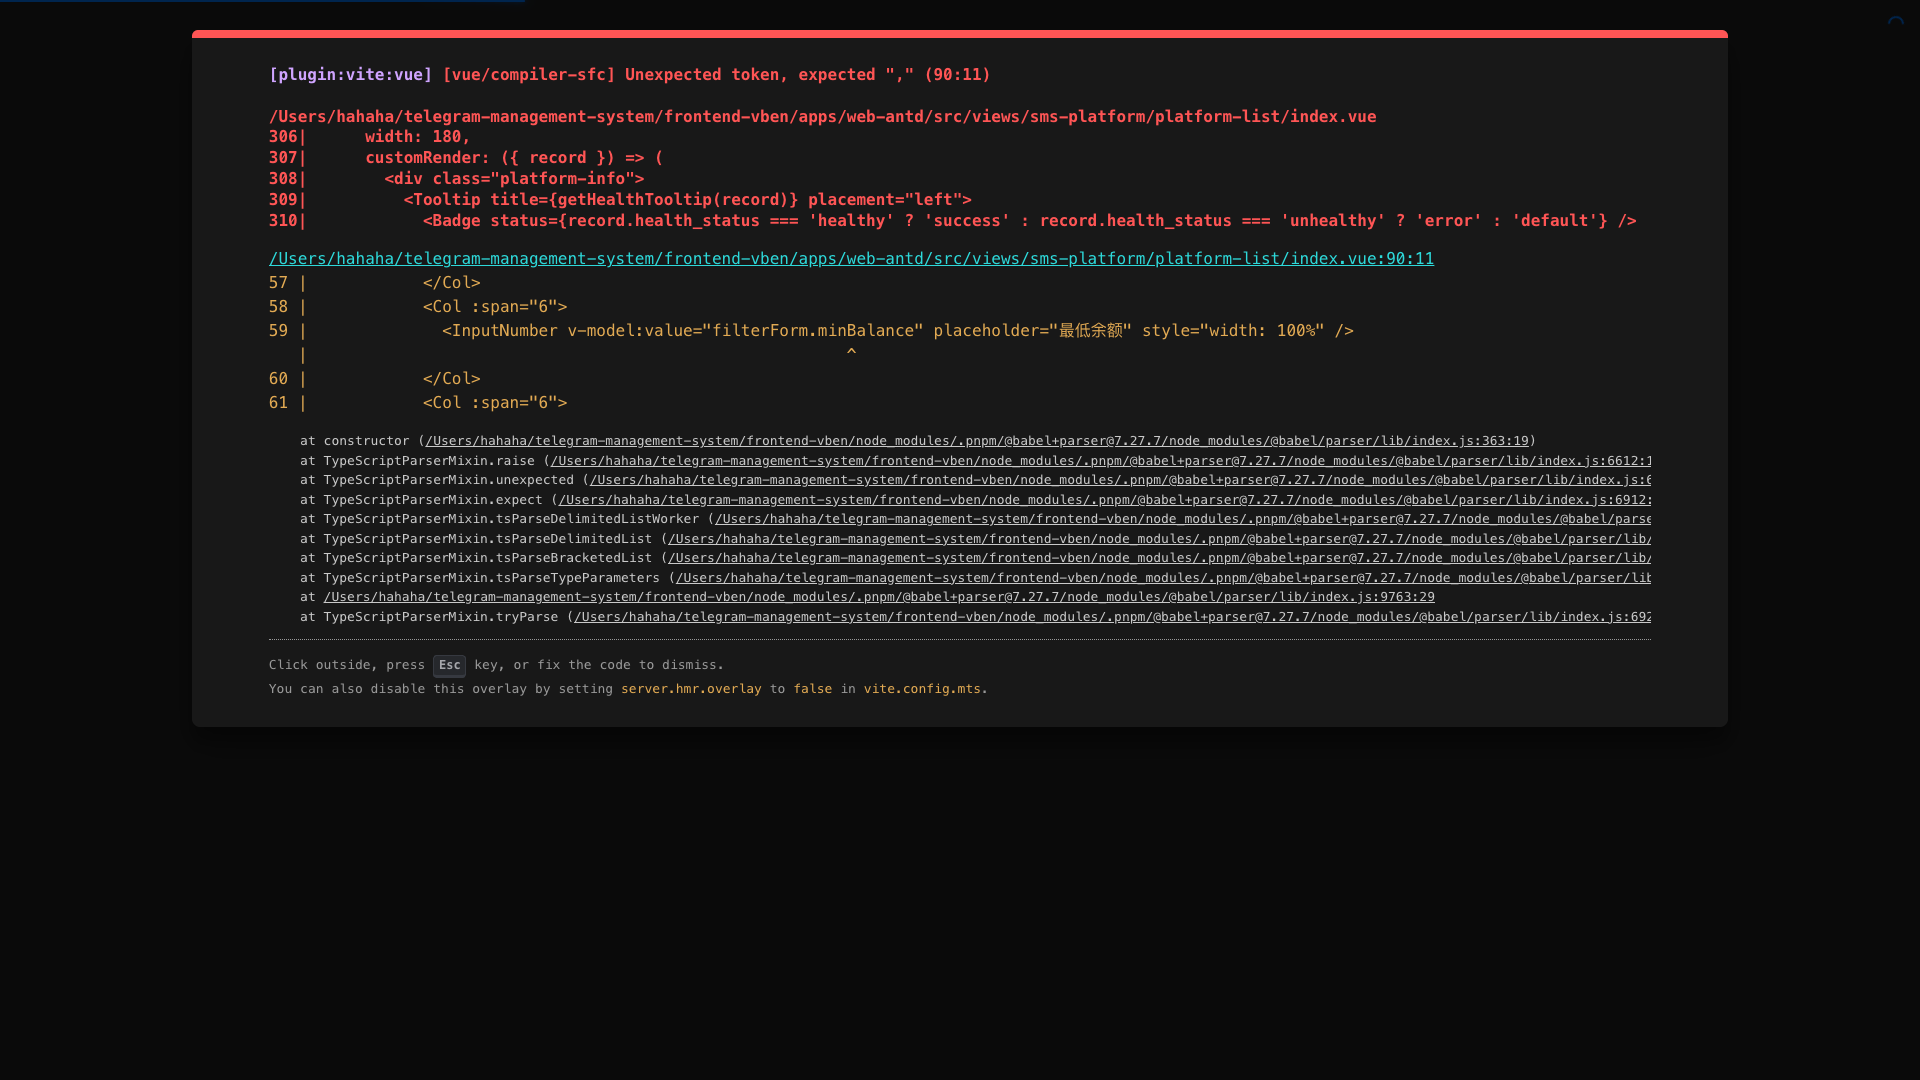Open the constructor stack trace link index.js:363:19

976,441
